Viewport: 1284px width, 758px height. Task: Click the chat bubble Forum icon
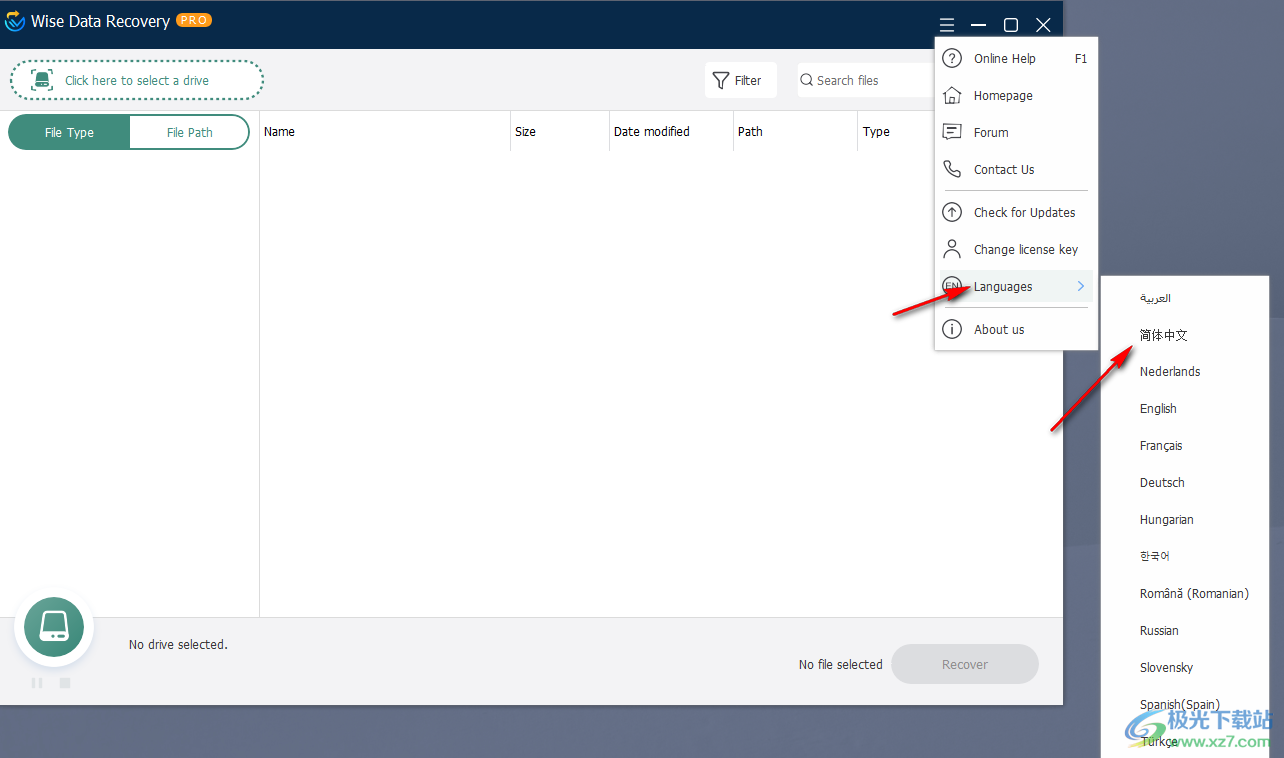952,132
